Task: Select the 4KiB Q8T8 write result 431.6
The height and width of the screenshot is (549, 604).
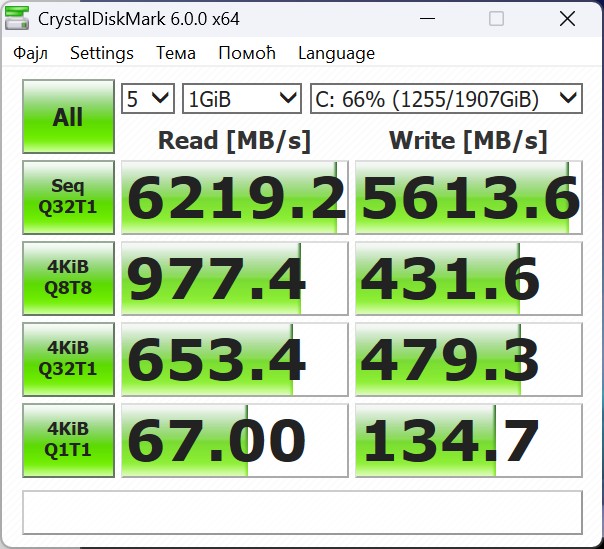Action: [468, 278]
